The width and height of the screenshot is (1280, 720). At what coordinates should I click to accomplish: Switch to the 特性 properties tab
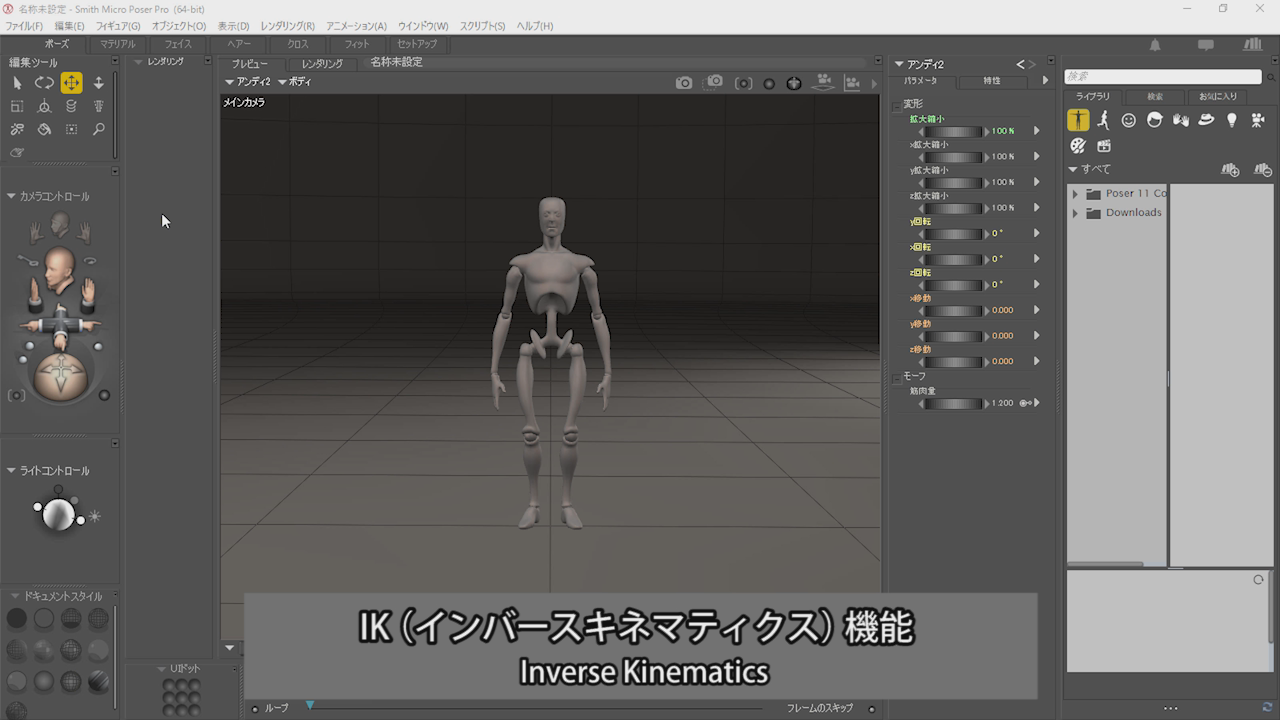991,81
